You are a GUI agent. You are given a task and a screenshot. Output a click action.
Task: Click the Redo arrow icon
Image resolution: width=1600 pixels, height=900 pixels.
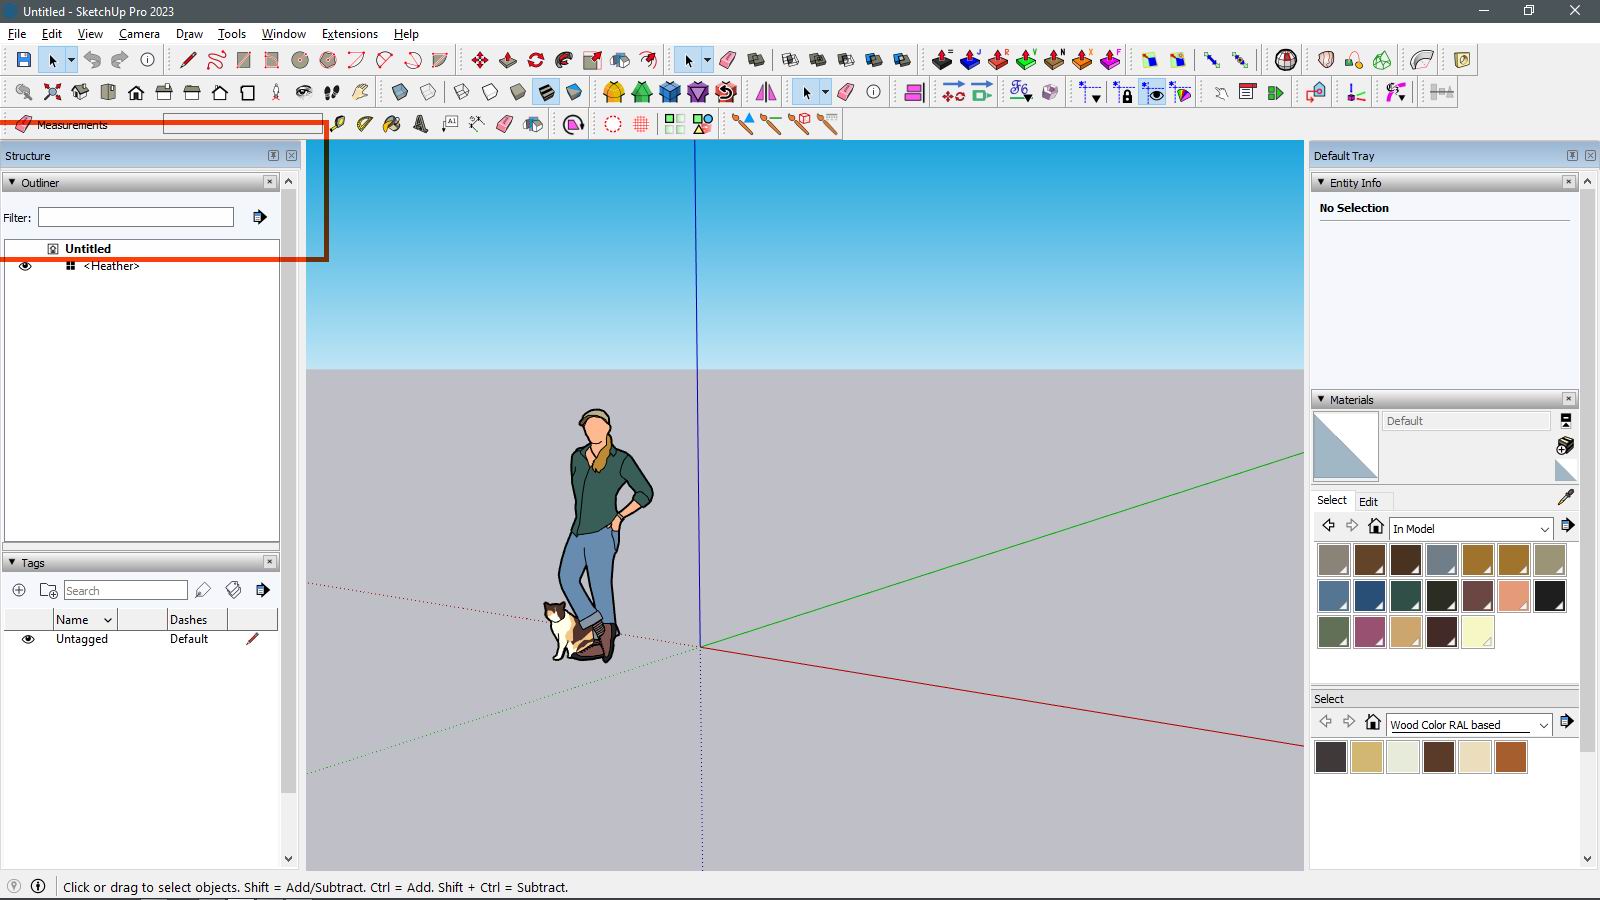pos(119,60)
